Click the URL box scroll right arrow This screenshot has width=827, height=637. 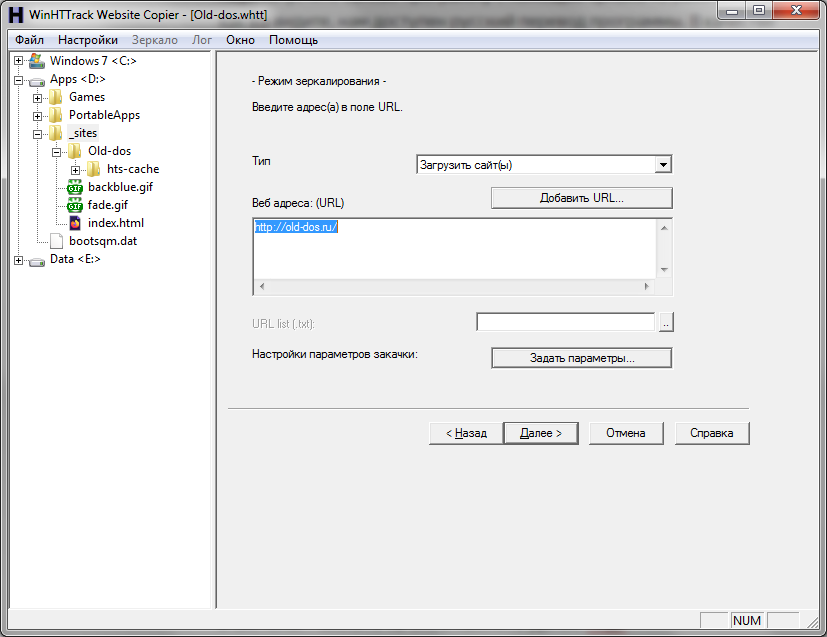coord(647,287)
